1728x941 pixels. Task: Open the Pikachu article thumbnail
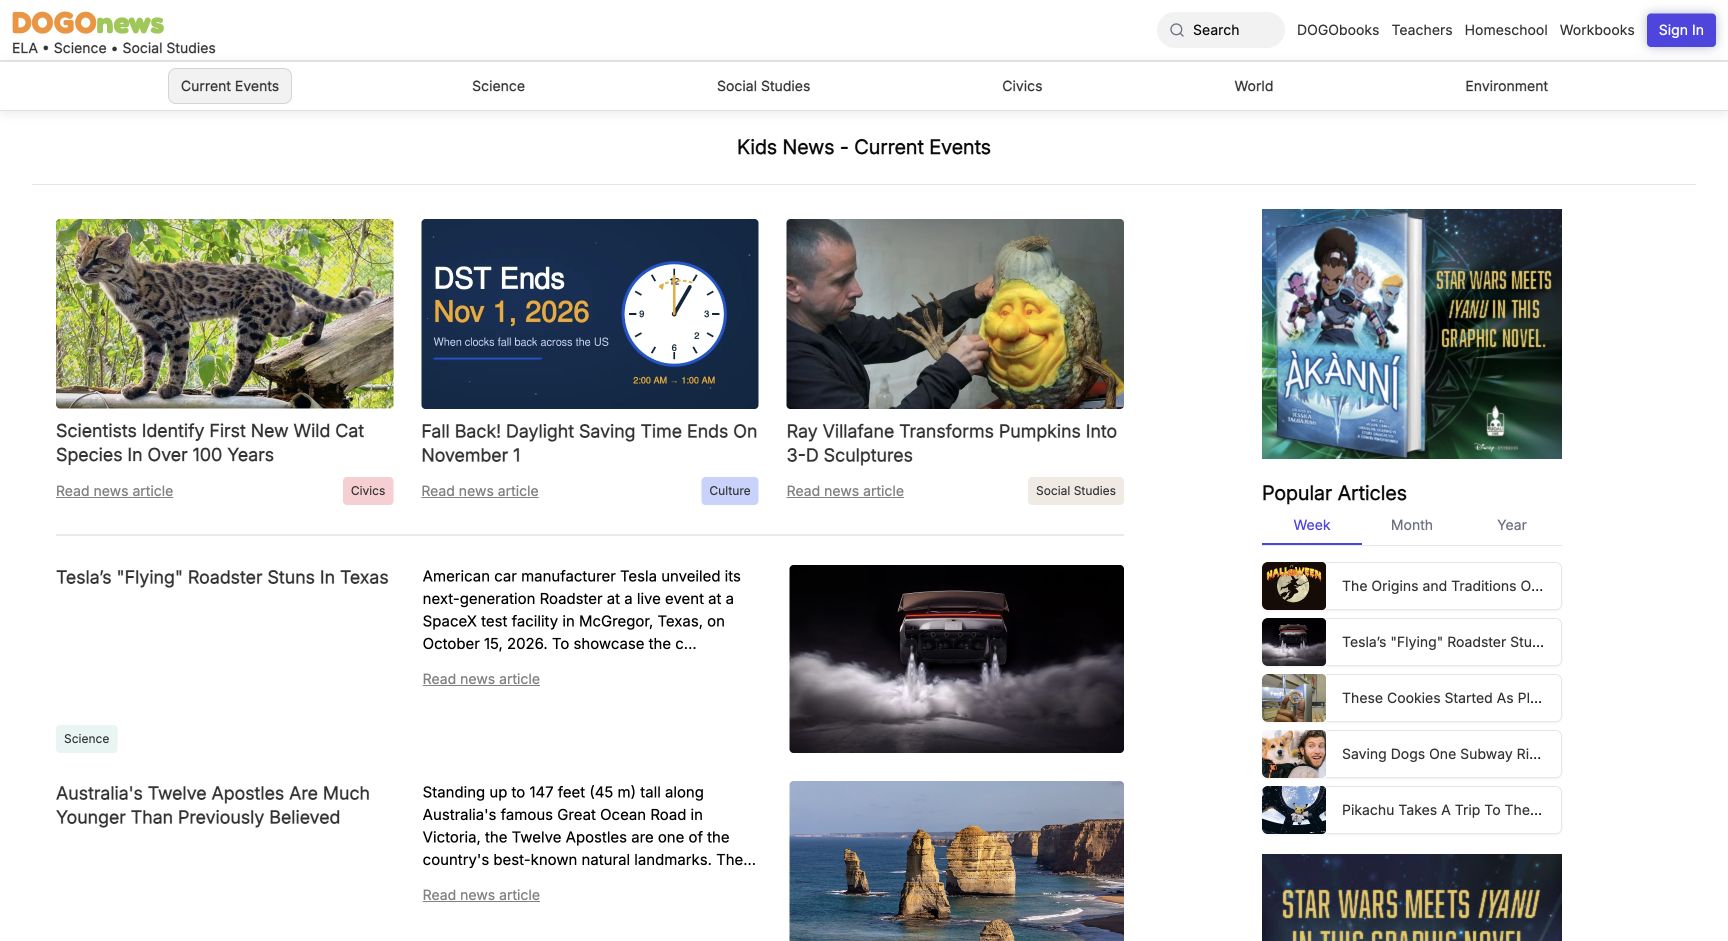click(x=1294, y=810)
